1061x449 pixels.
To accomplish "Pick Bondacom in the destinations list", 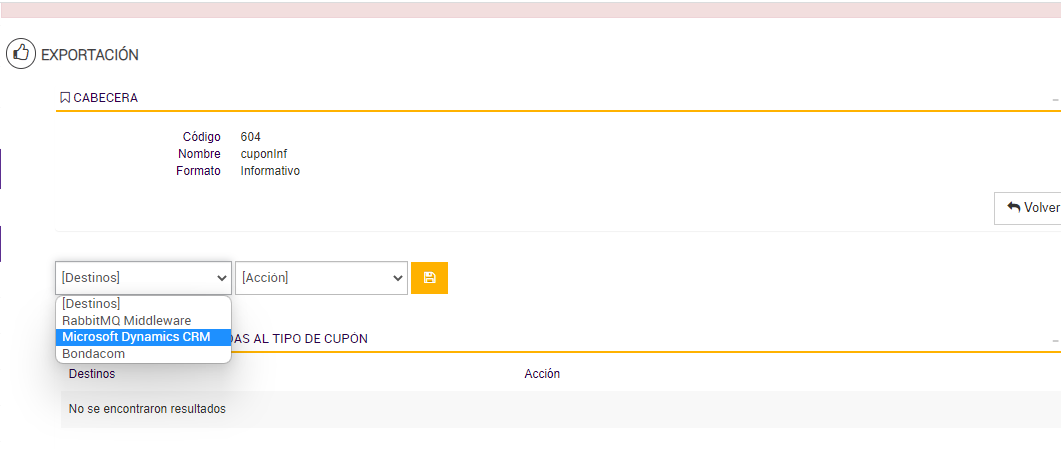I will click(x=94, y=354).
